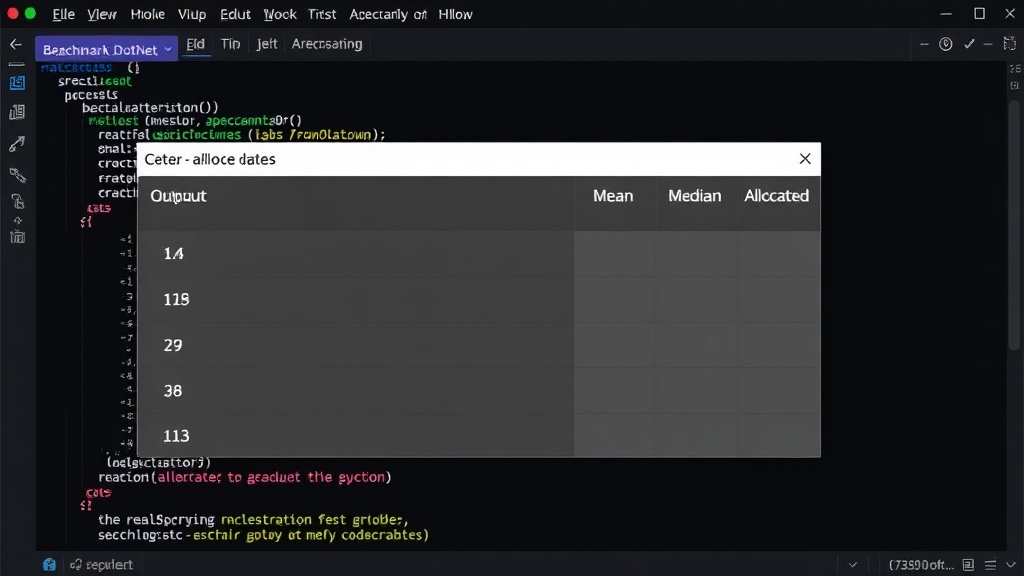Sort by the Allocated column header
1024x576 pixels.
776,196
